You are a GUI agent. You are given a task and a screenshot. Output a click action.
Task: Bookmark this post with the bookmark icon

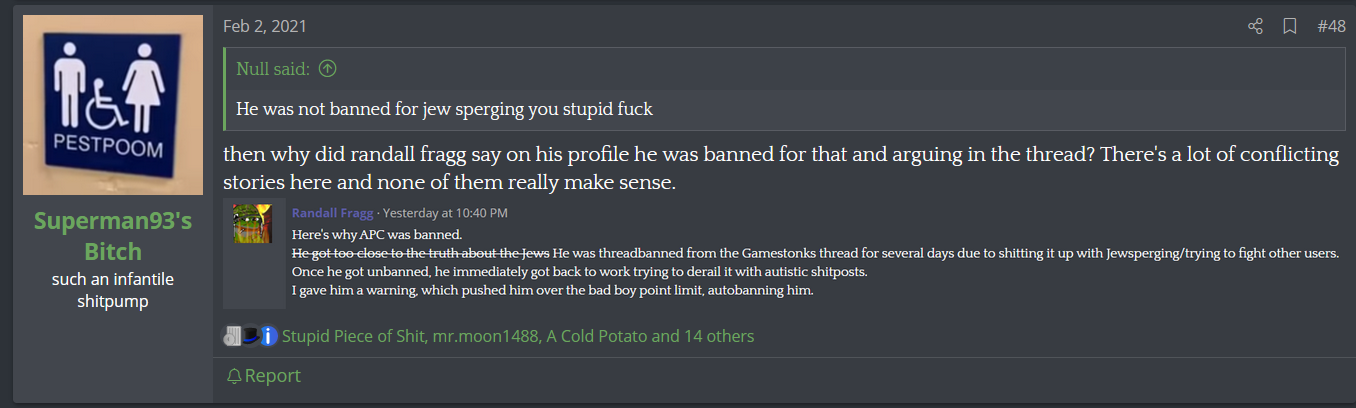1290,26
